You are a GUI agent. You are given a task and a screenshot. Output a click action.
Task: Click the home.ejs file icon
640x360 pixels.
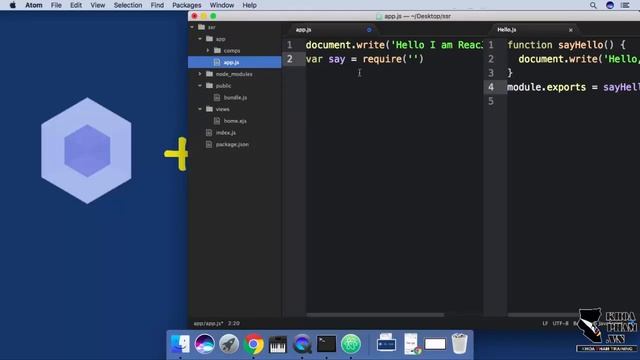[x=217, y=121]
